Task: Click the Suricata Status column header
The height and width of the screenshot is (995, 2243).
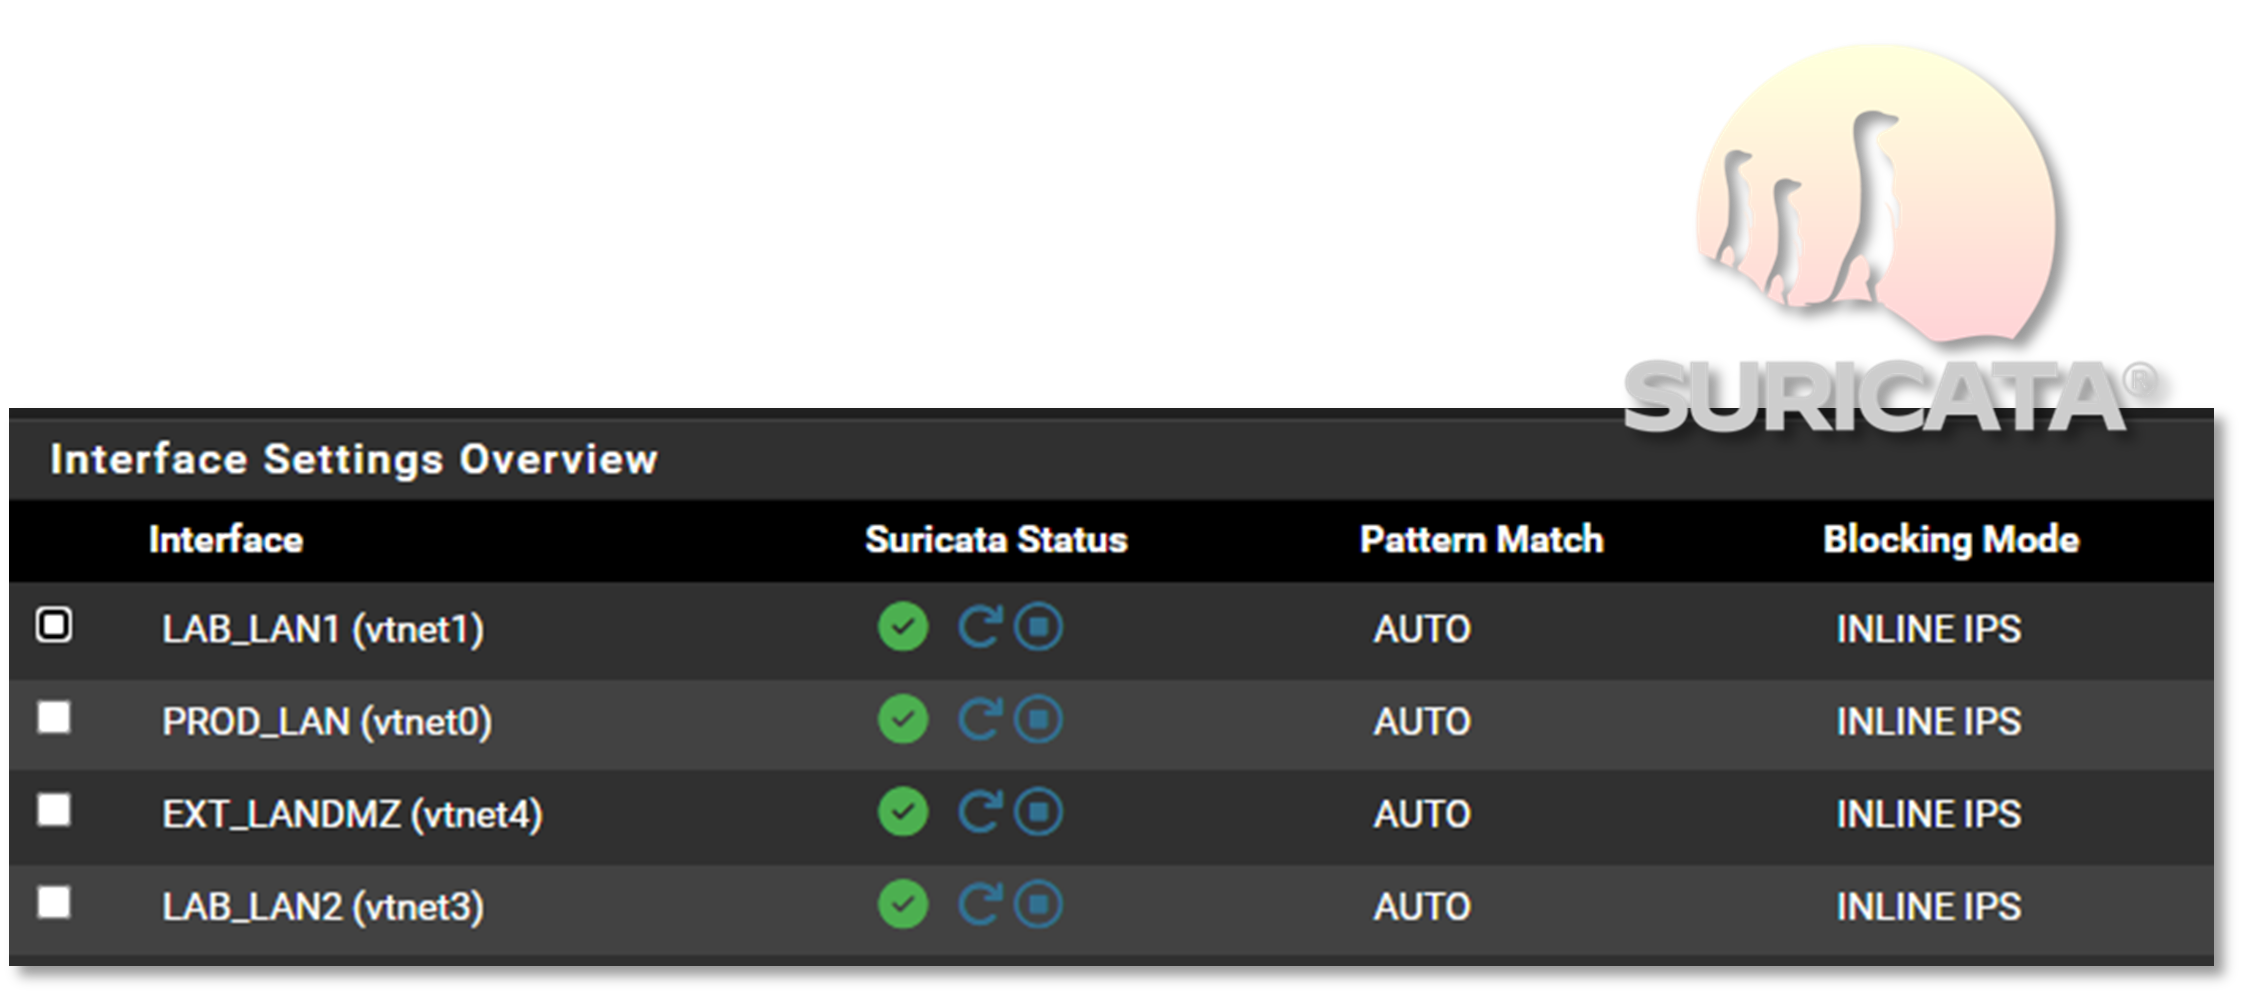Action: (x=996, y=540)
